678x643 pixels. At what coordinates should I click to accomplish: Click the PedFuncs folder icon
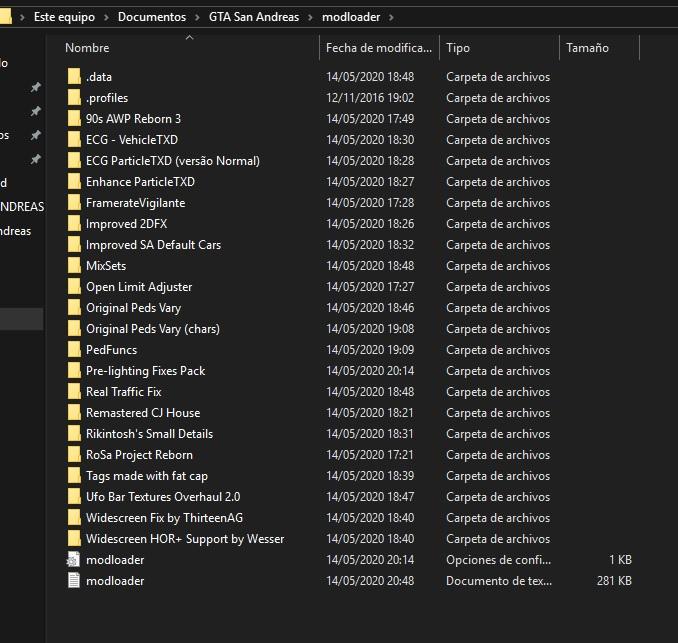[74, 349]
